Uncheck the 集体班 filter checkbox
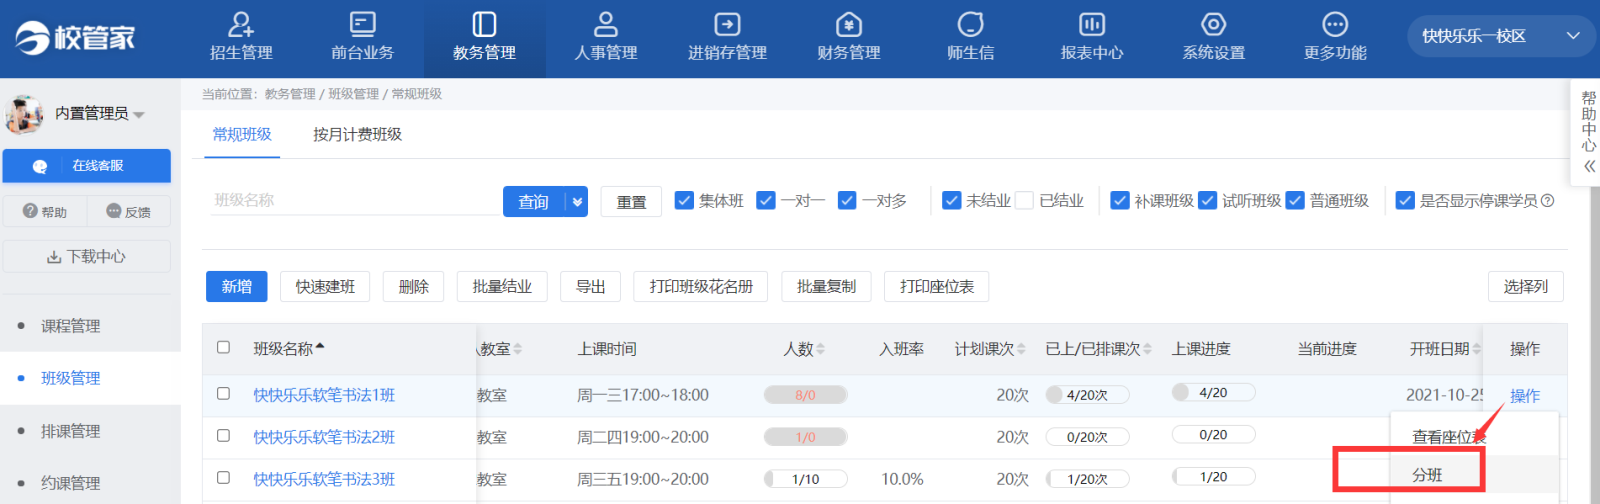 click(684, 201)
